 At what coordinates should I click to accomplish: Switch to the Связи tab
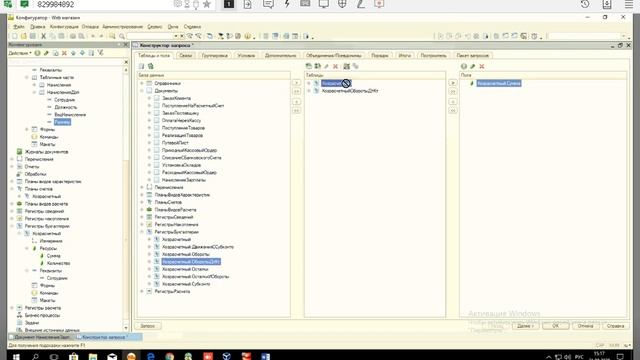tap(186, 56)
